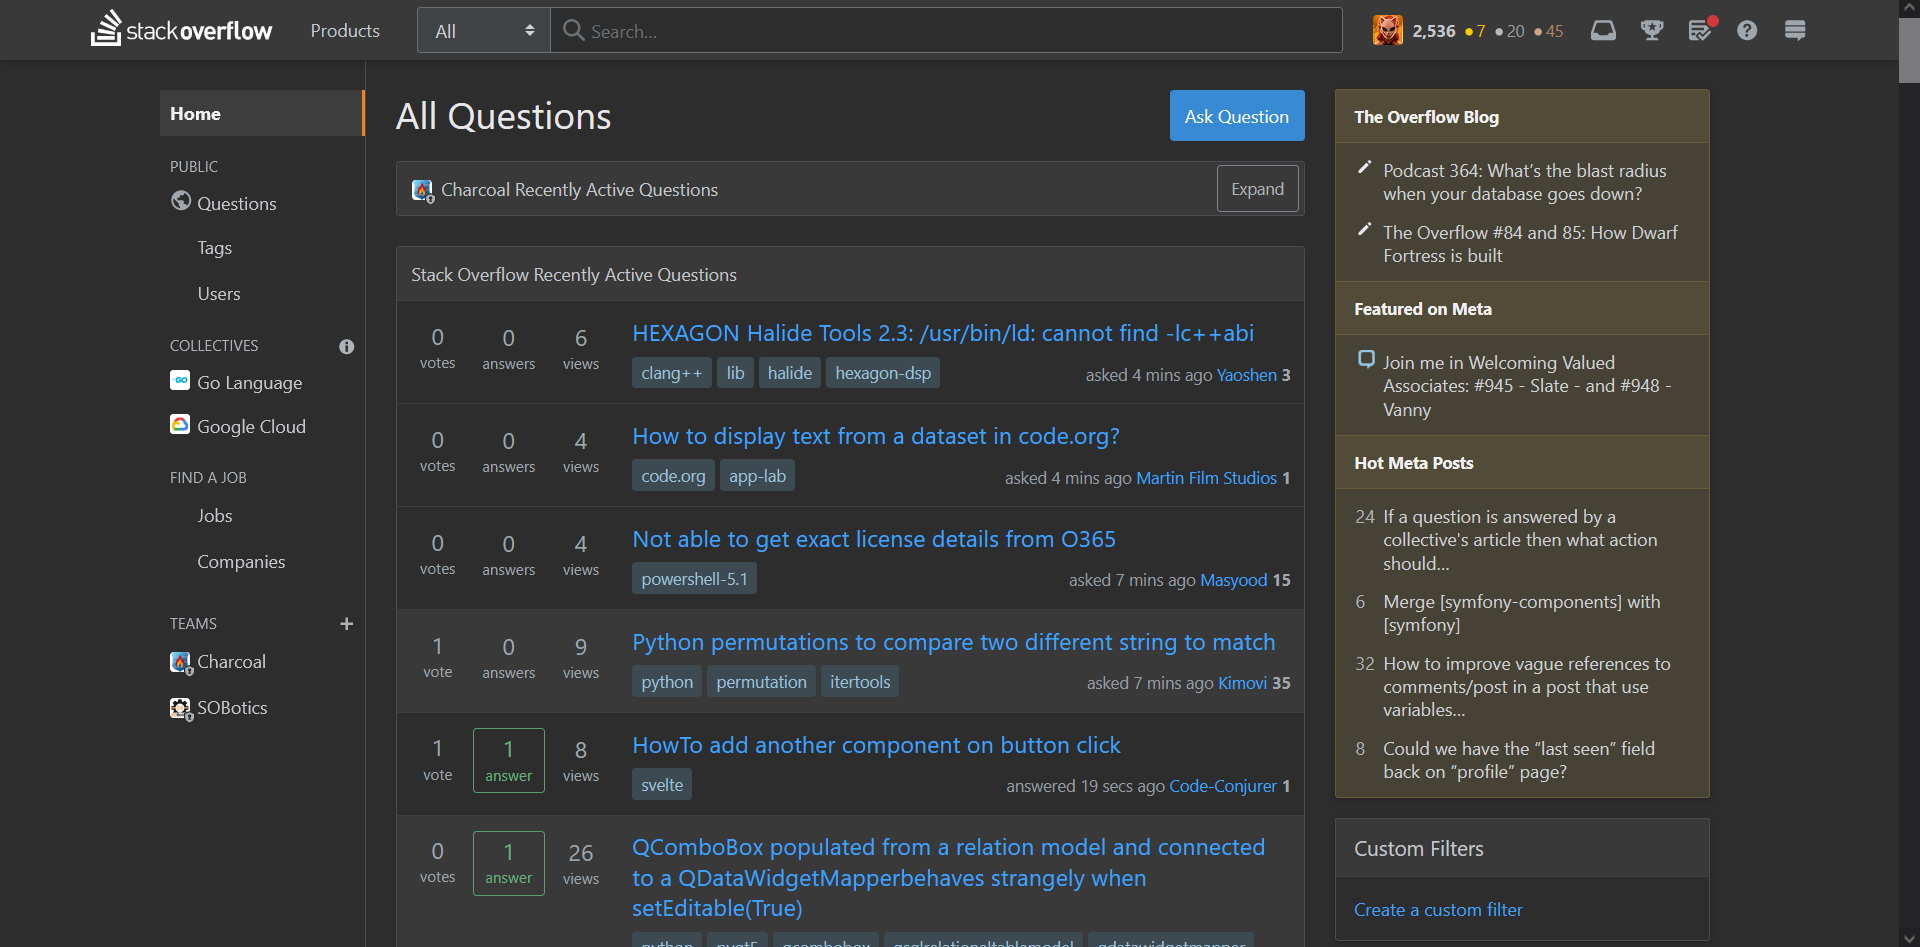Click pencil icon beside Podcast 364 post

point(1364,167)
